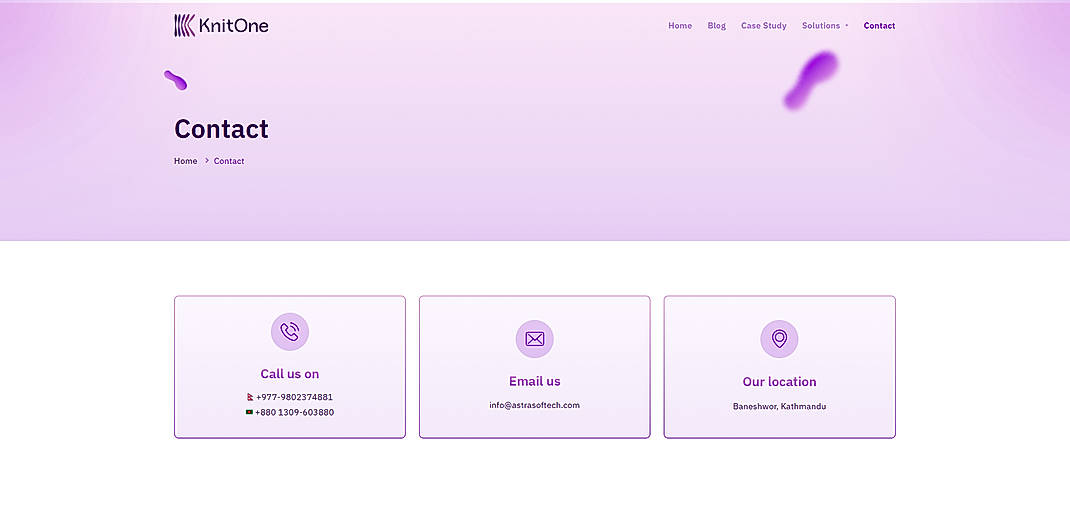1070x513 pixels.
Task: Click the info@astrasoftech.com email address
Action: (x=534, y=405)
